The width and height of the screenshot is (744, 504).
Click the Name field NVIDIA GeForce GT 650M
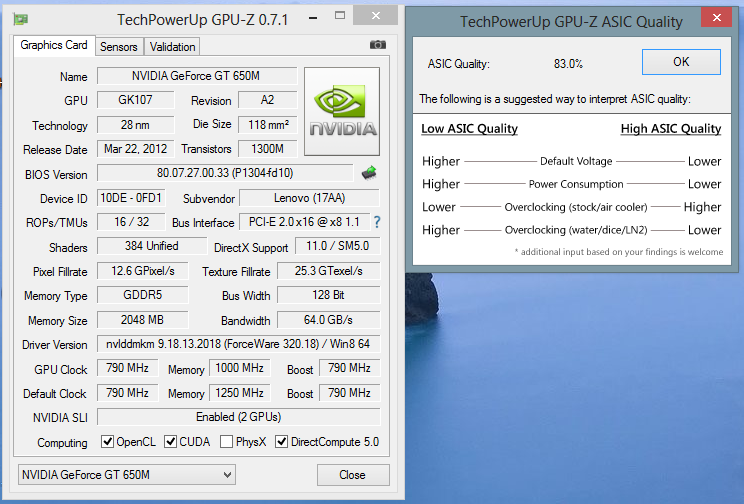point(197,76)
